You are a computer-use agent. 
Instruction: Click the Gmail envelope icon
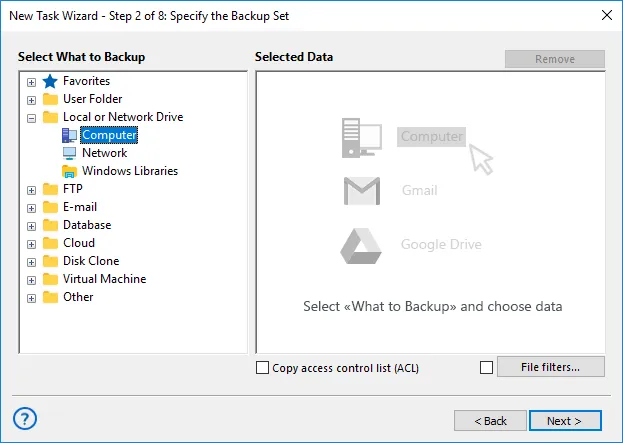tap(361, 190)
